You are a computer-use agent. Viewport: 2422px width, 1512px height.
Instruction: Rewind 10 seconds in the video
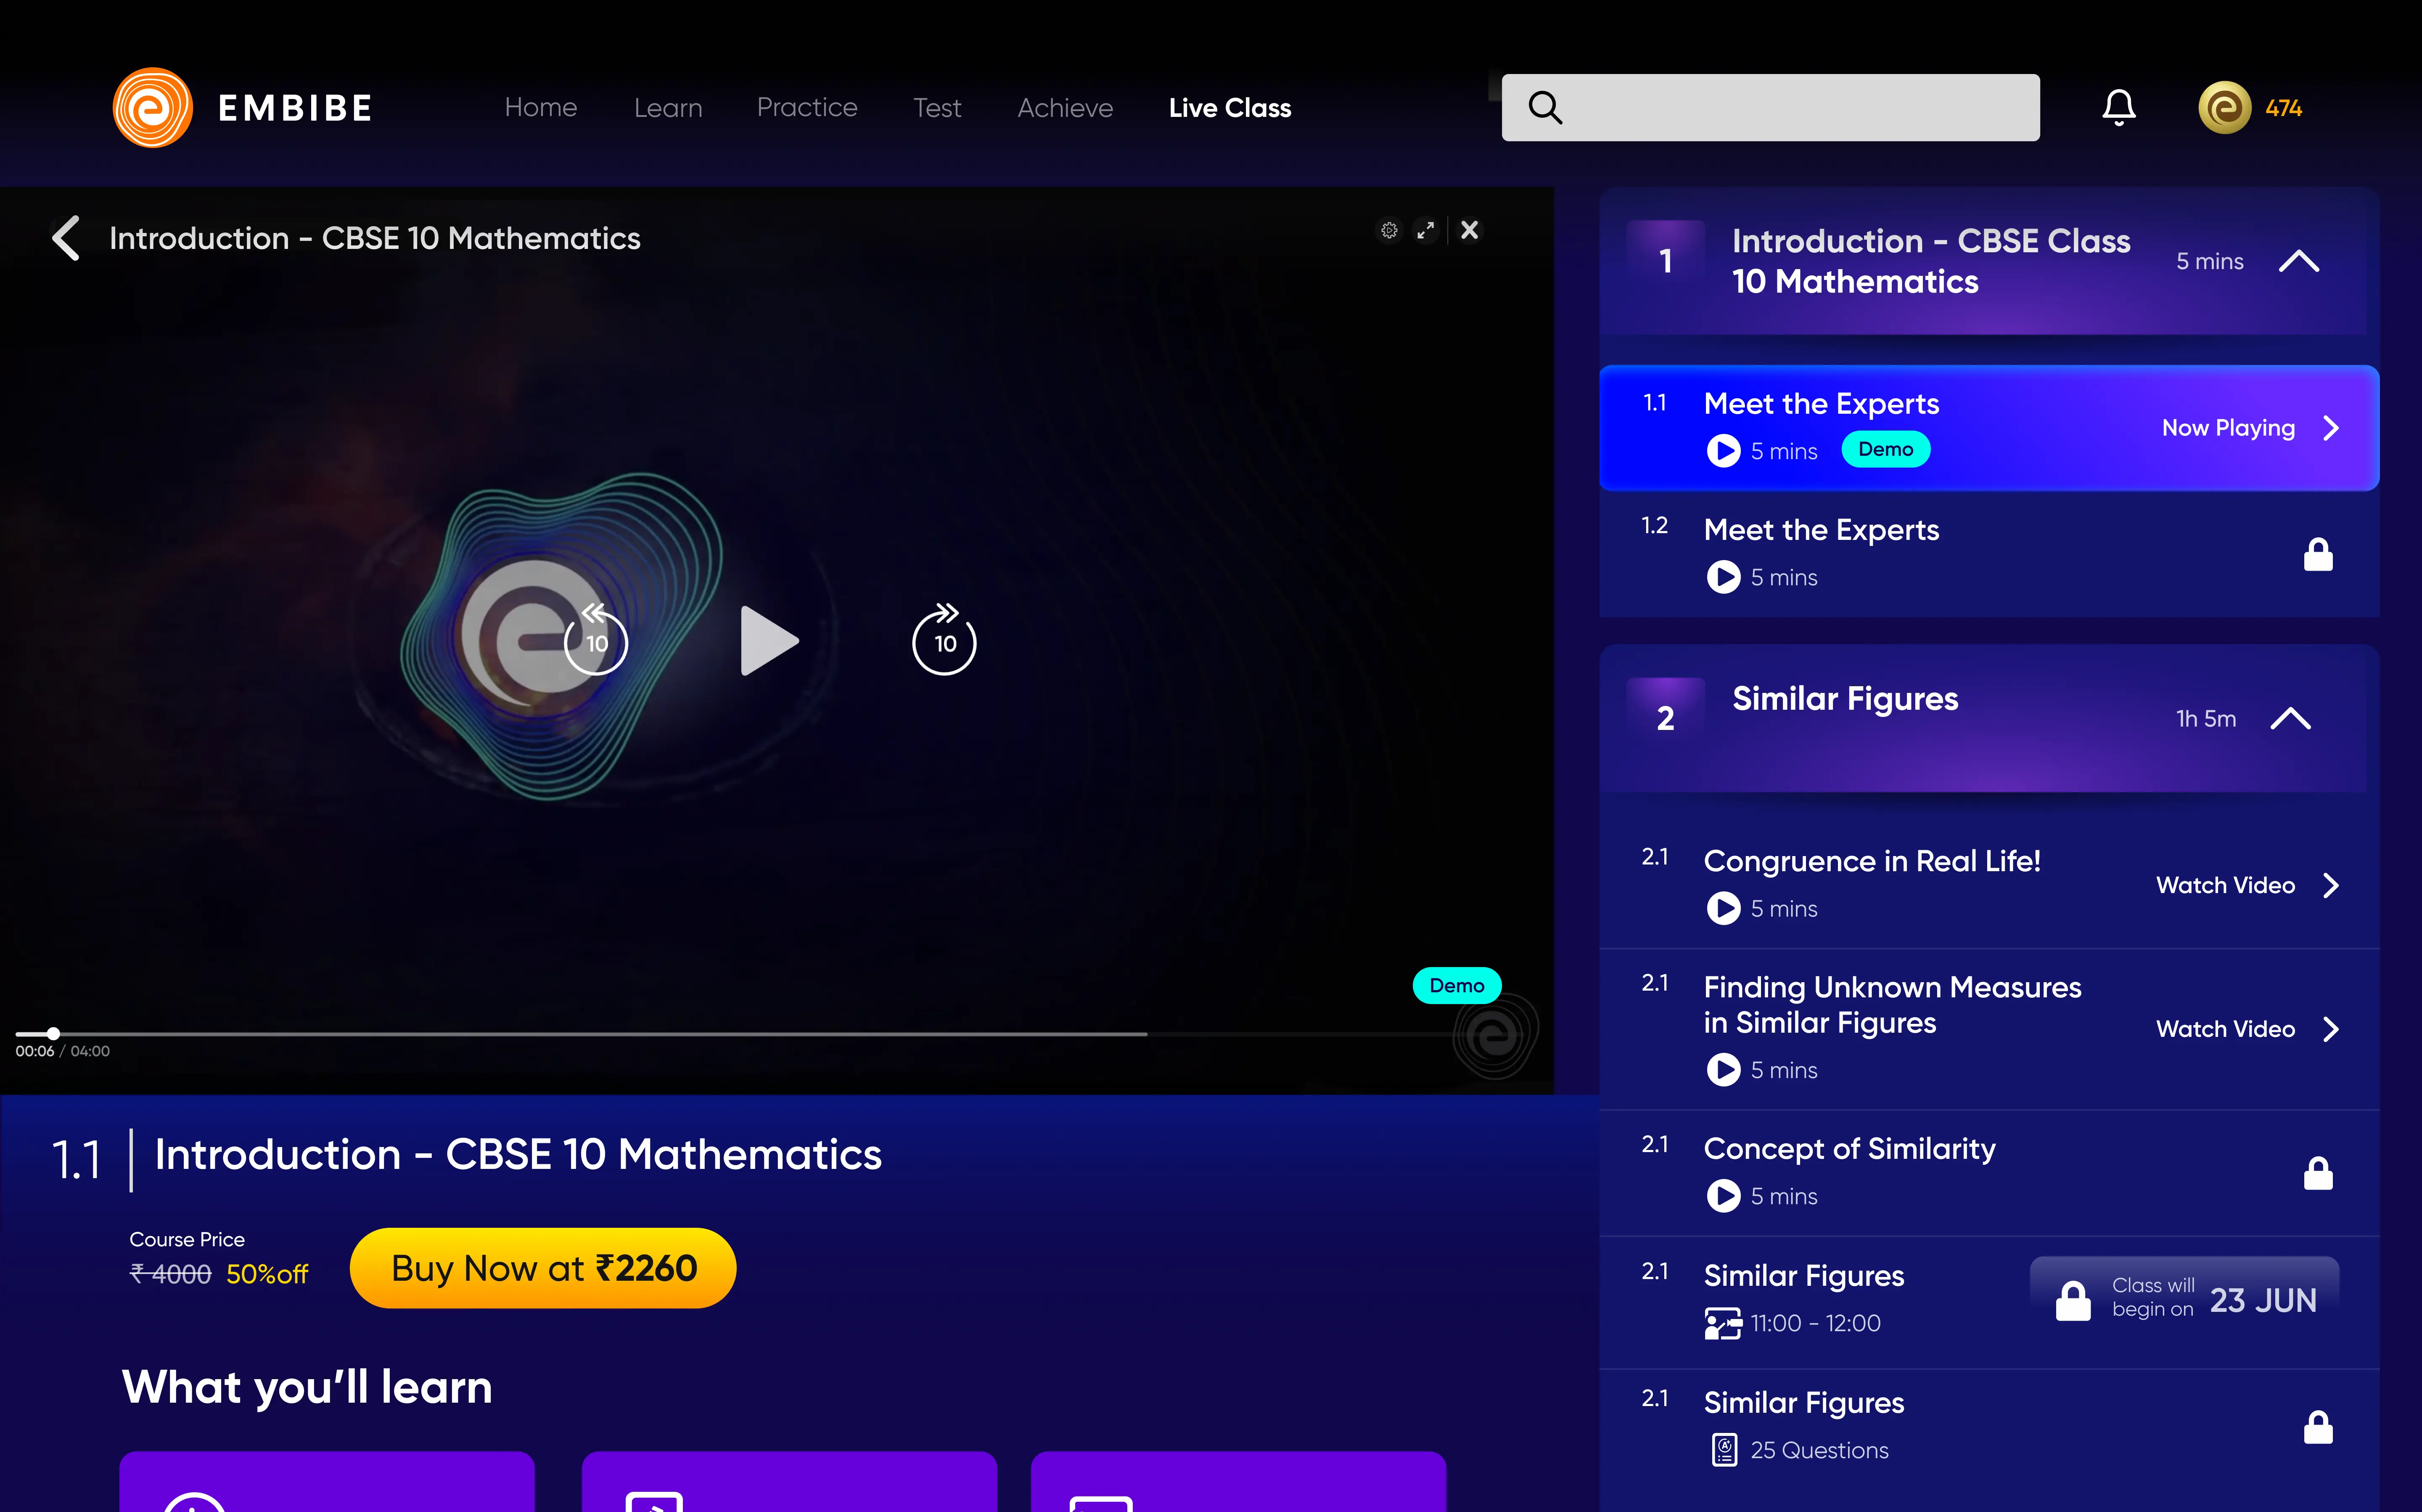pyautogui.click(x=596, y=639)
